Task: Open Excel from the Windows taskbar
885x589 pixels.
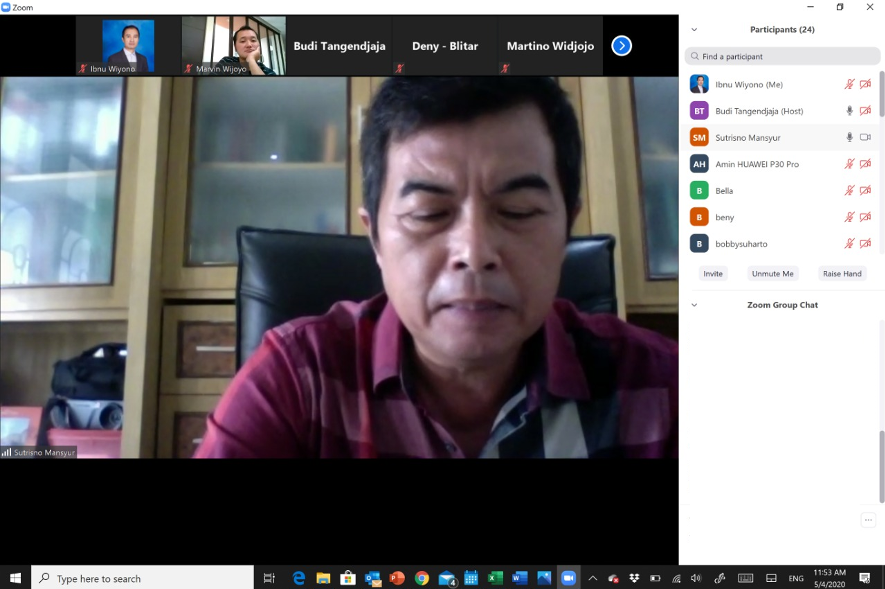Action: pyautogui.click(x=495, y=578)
